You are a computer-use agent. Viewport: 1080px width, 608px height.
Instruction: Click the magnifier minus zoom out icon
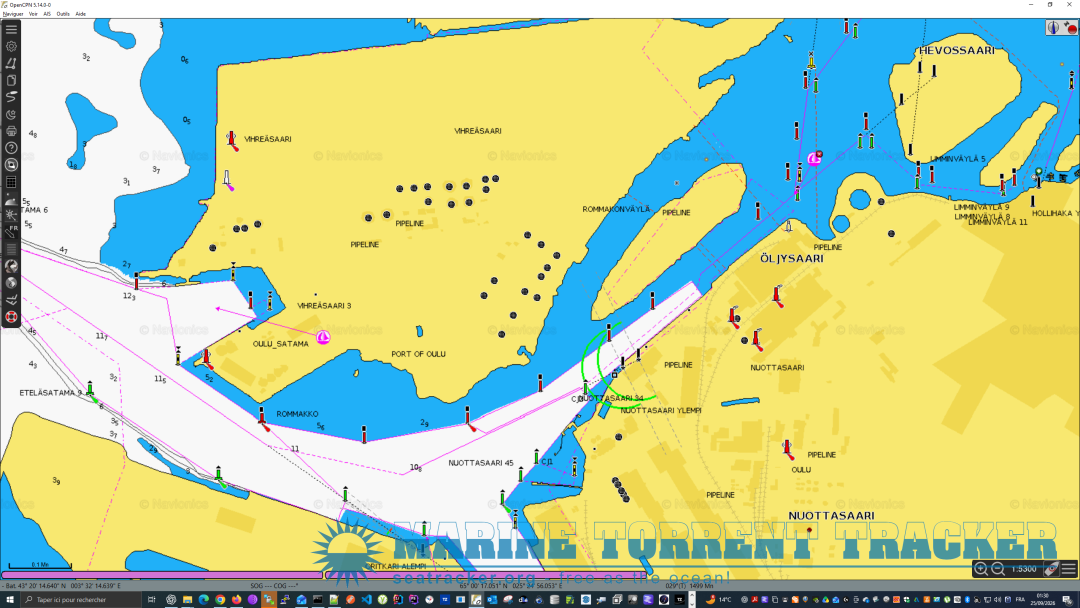click(998, 569)
